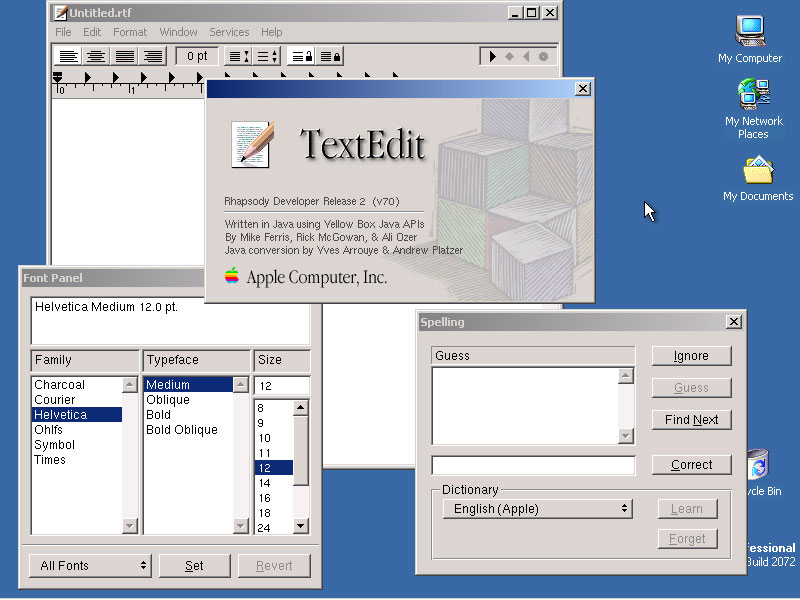Pick the diamond decimal tab from the tab well
800x600 pixels.
tap(509, 56)
